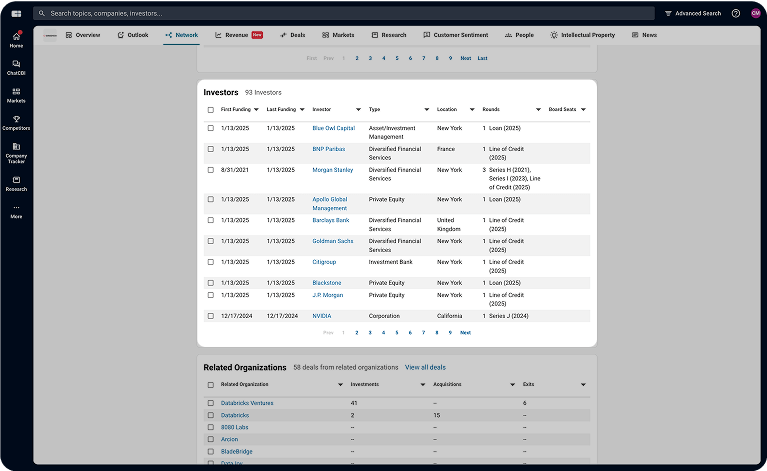The height and width of the screenshot is (471, 767).
Task: Open the Research sidebar icon
Action: coord(16,183)
